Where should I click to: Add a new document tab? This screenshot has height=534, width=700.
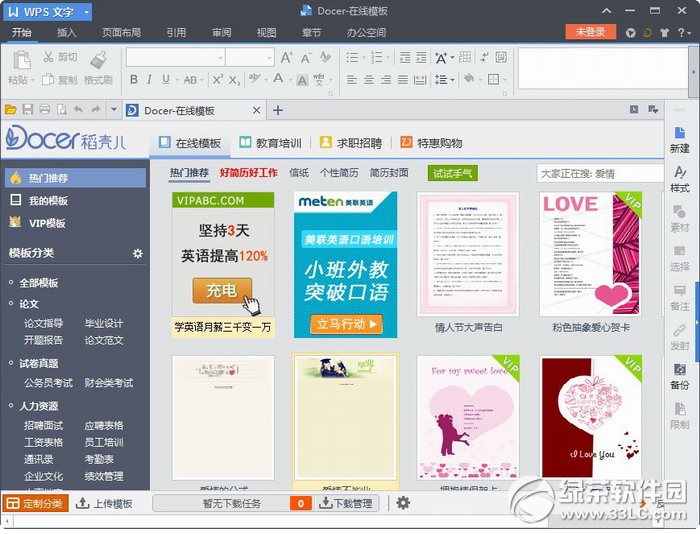coord(278,110)
